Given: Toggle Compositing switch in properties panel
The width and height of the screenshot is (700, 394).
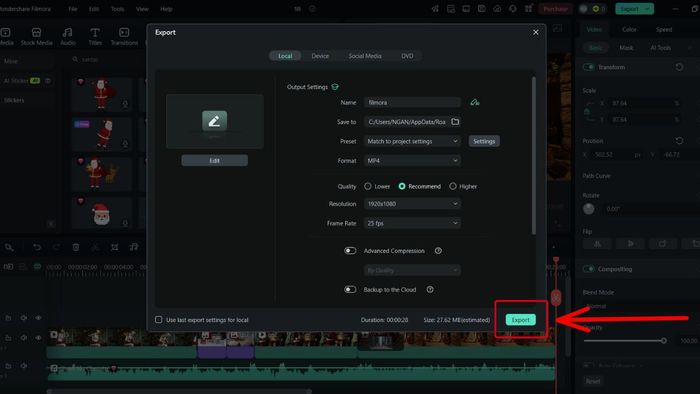Looking at the screenshot, I should click(x=588, y=269).
